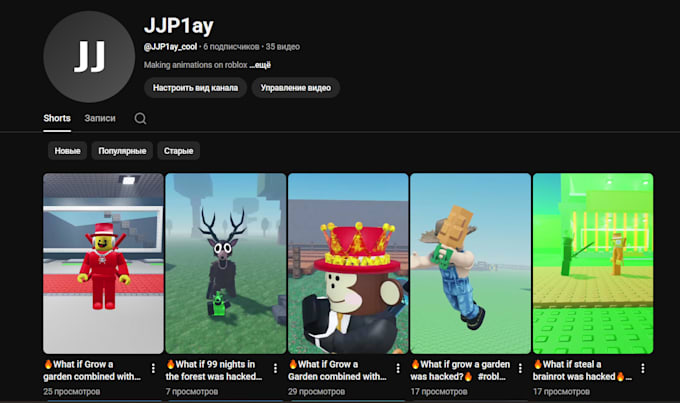This screenshot has height=403, width=680.
Task: Filter shorts by Старые
Action: pyautogui.click(x=178, y=151)
